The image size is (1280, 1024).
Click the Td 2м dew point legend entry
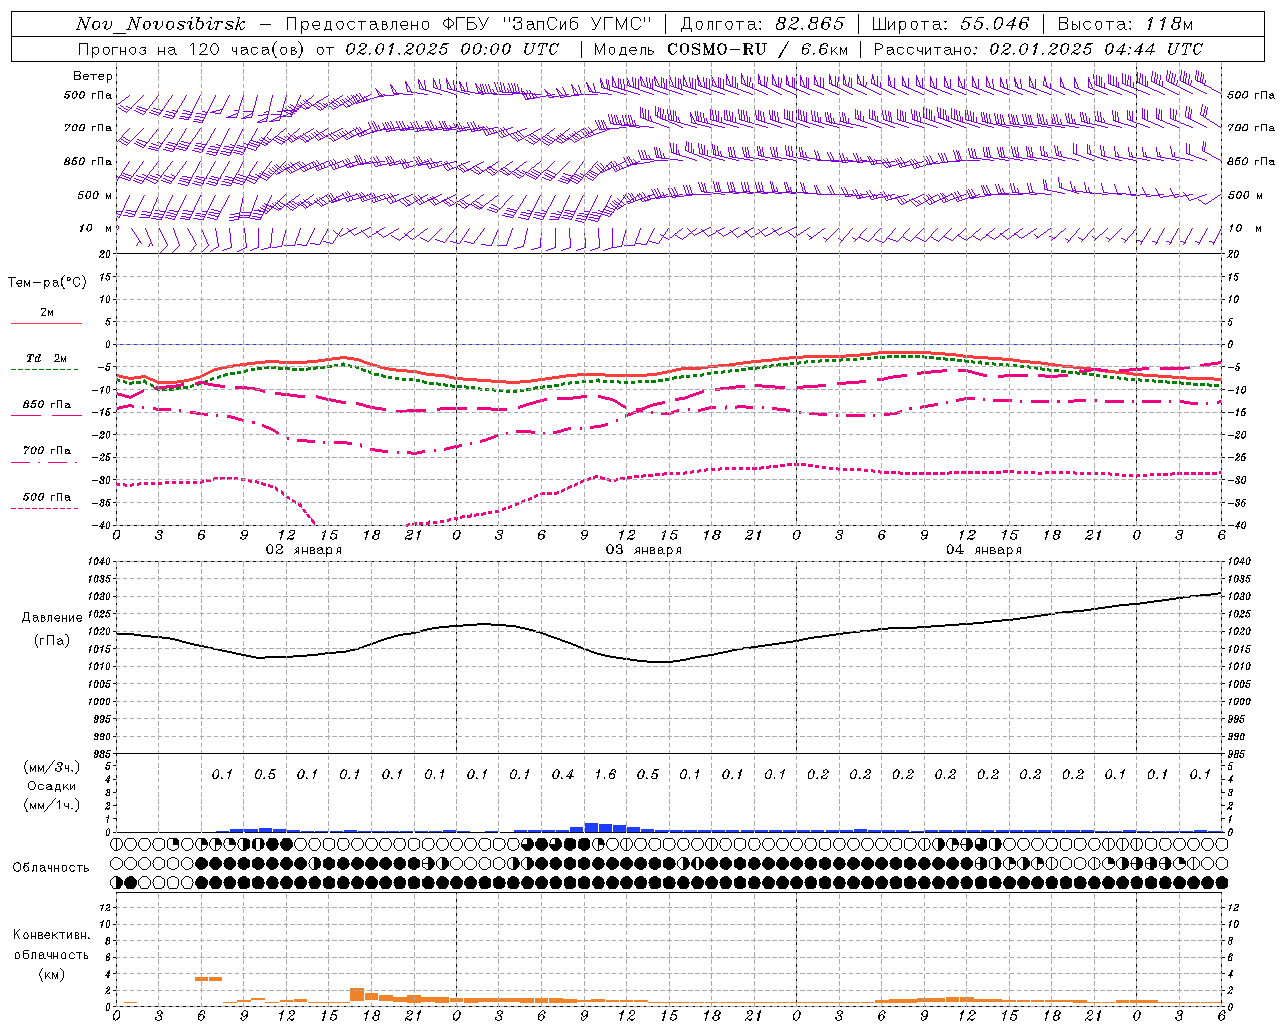[x=47, y=358]
